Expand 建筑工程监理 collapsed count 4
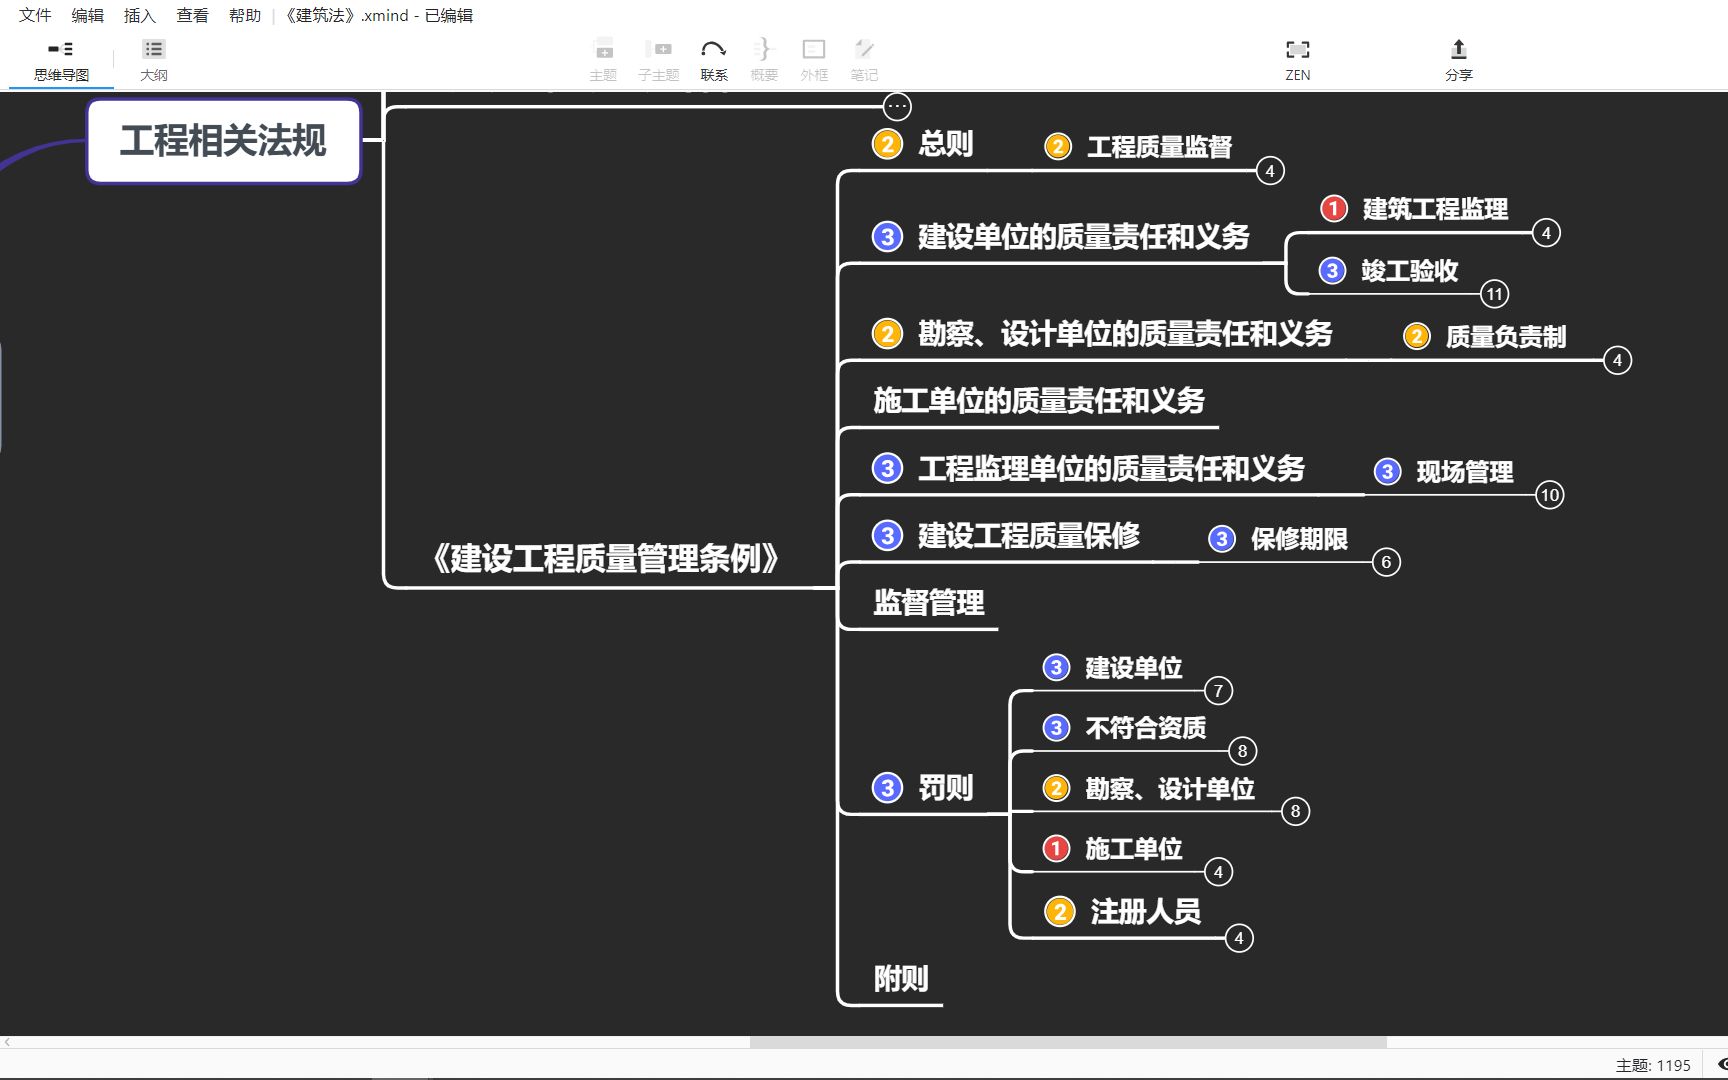Screen dimensions: 1728x1080 point(1546,233)
